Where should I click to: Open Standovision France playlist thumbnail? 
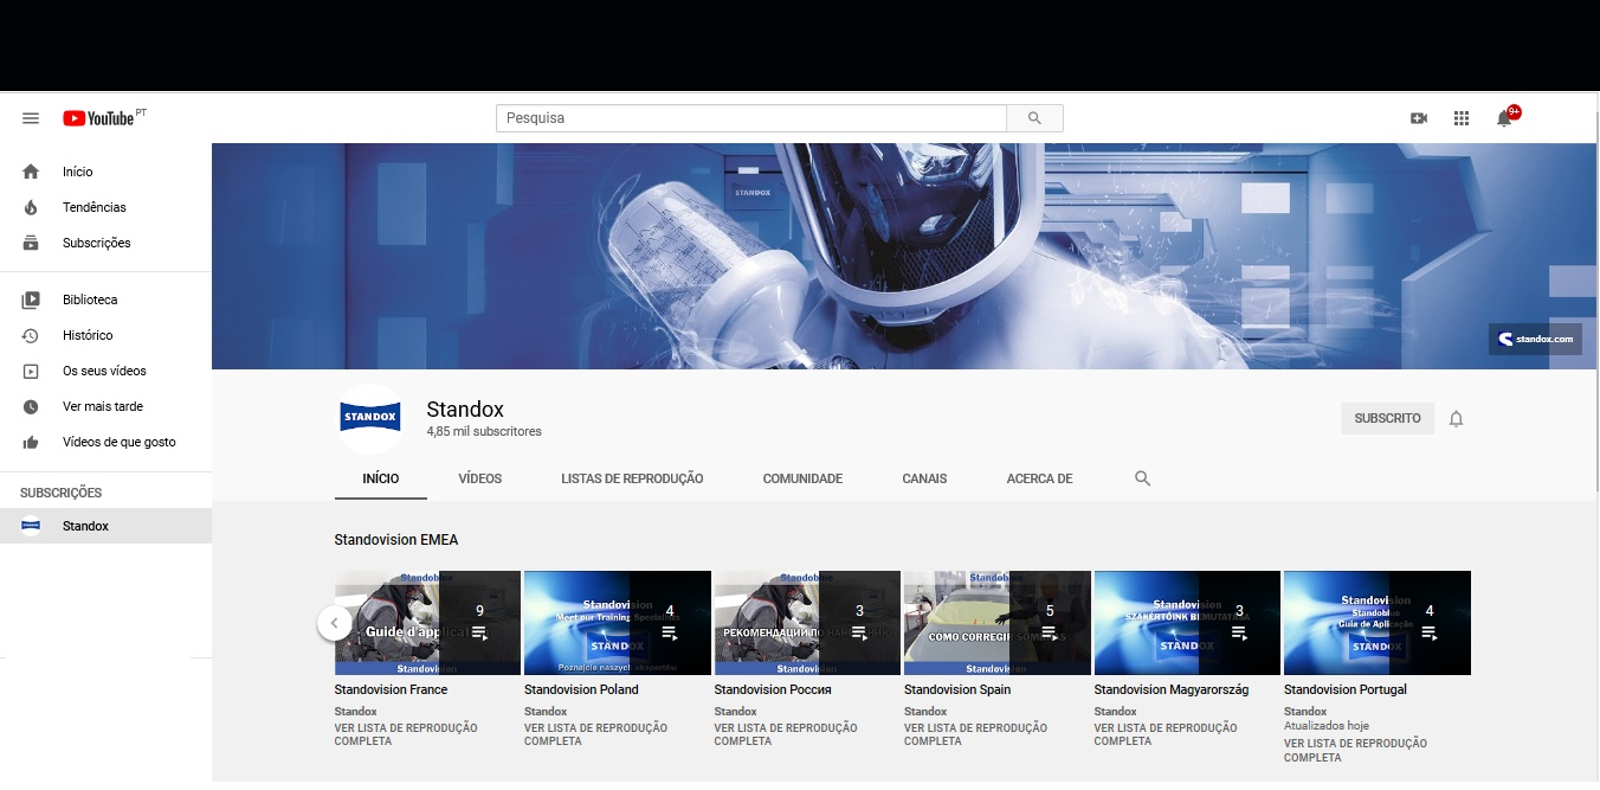(427, 623)
